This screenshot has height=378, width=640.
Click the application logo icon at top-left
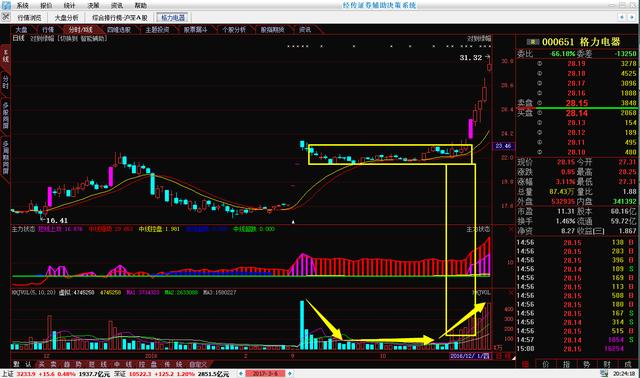(6, 5)
